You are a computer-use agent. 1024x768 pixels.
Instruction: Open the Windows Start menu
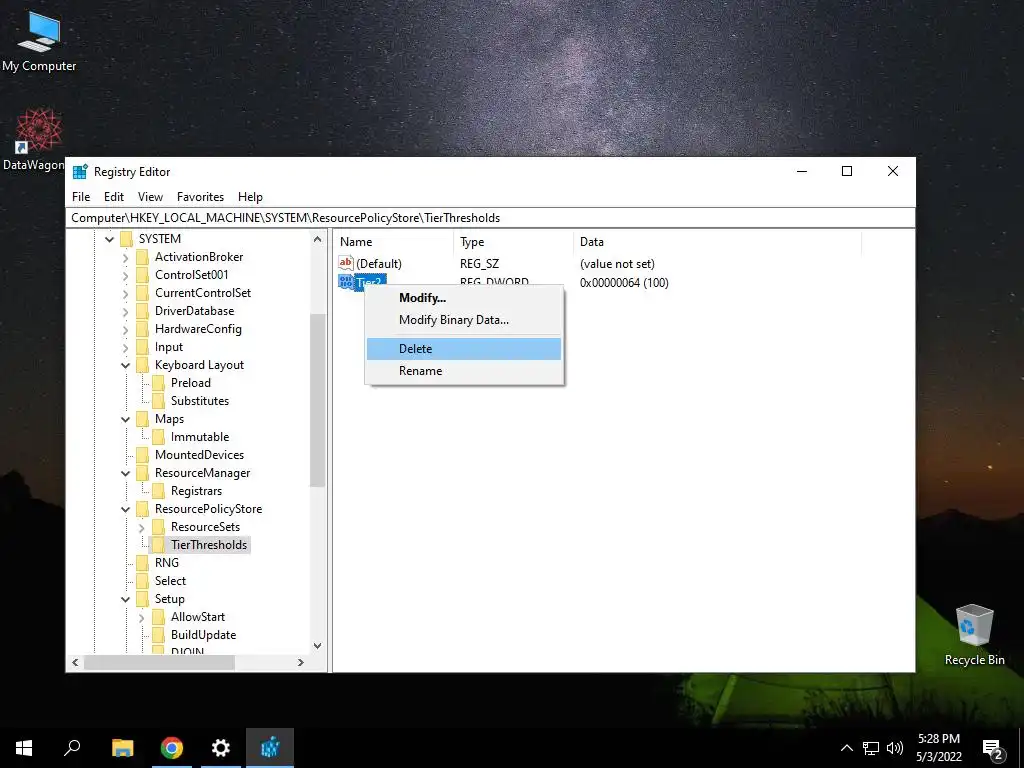click(24, 748)
